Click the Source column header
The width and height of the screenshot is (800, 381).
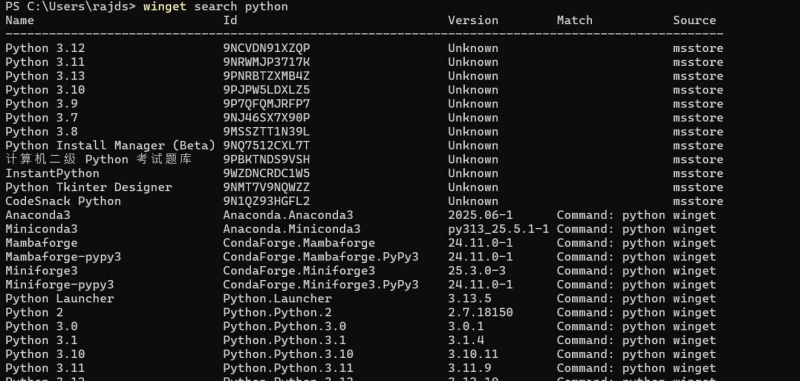tap(694, 20)
